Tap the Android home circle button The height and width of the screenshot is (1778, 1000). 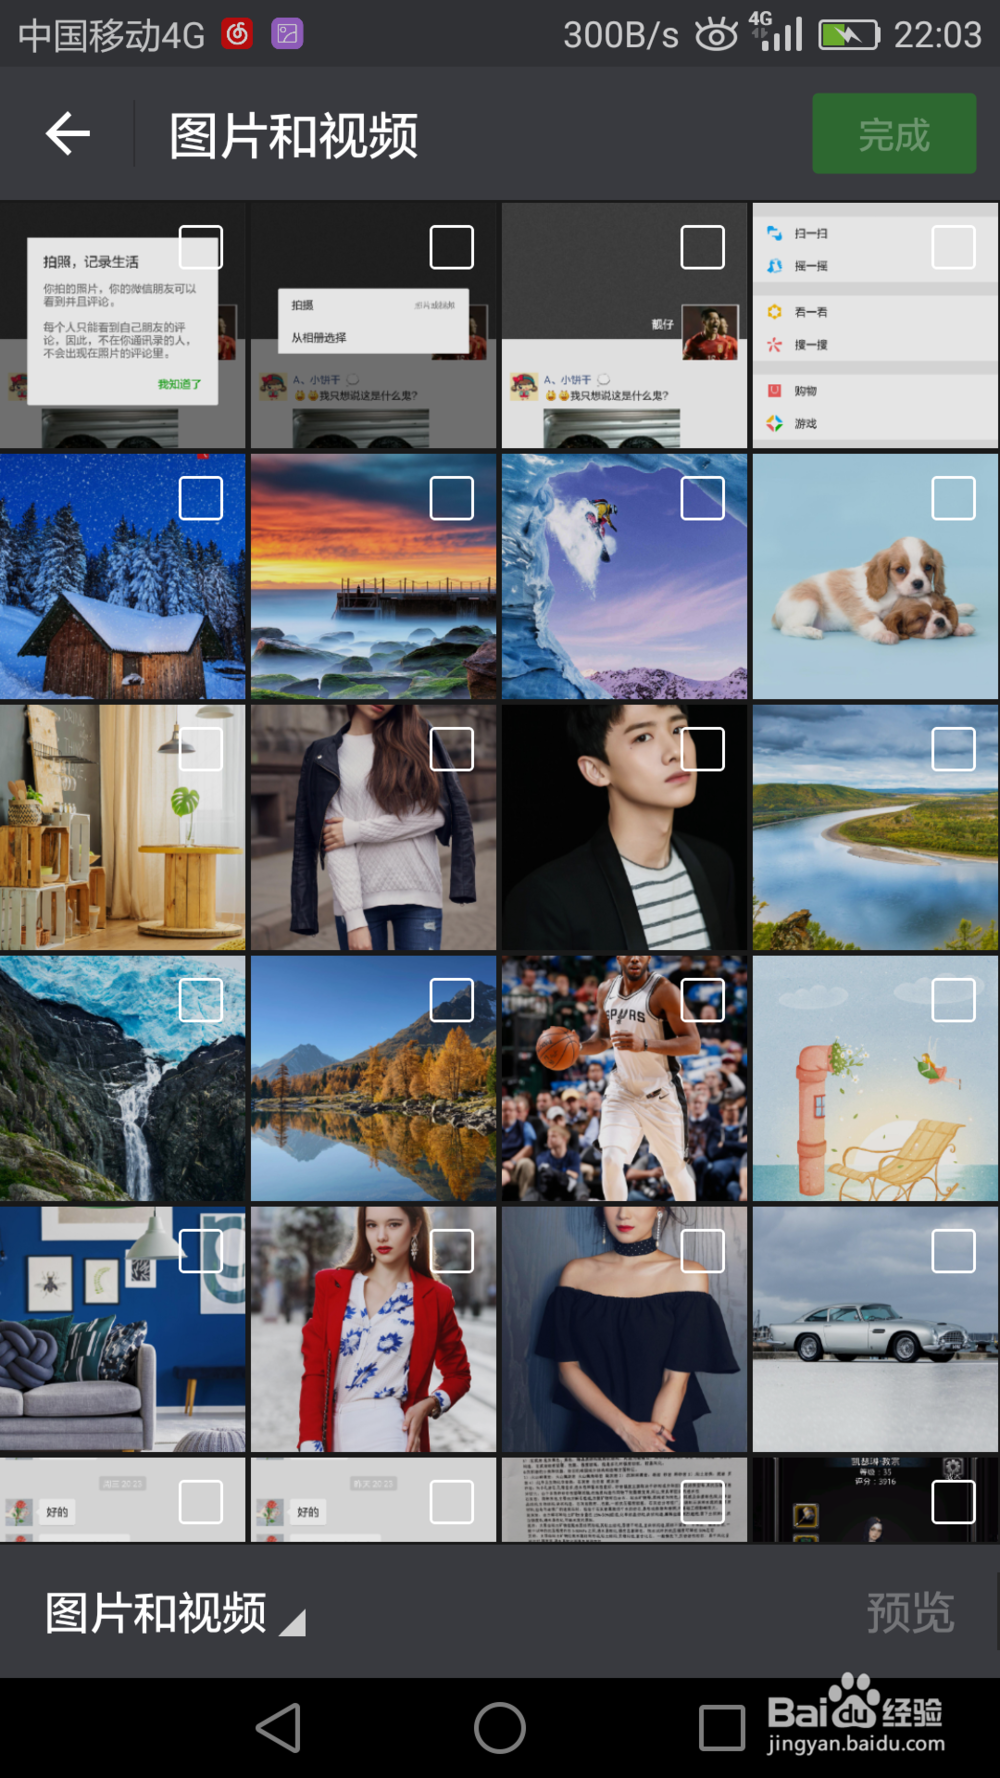[x=500, y=1727]
